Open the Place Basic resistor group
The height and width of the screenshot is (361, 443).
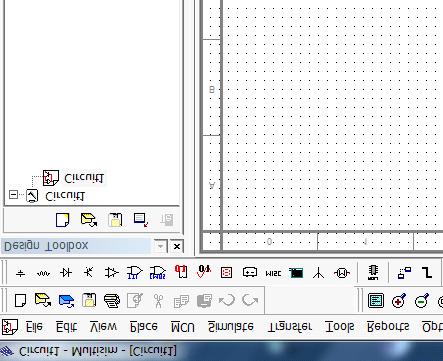tap(43, 273)
